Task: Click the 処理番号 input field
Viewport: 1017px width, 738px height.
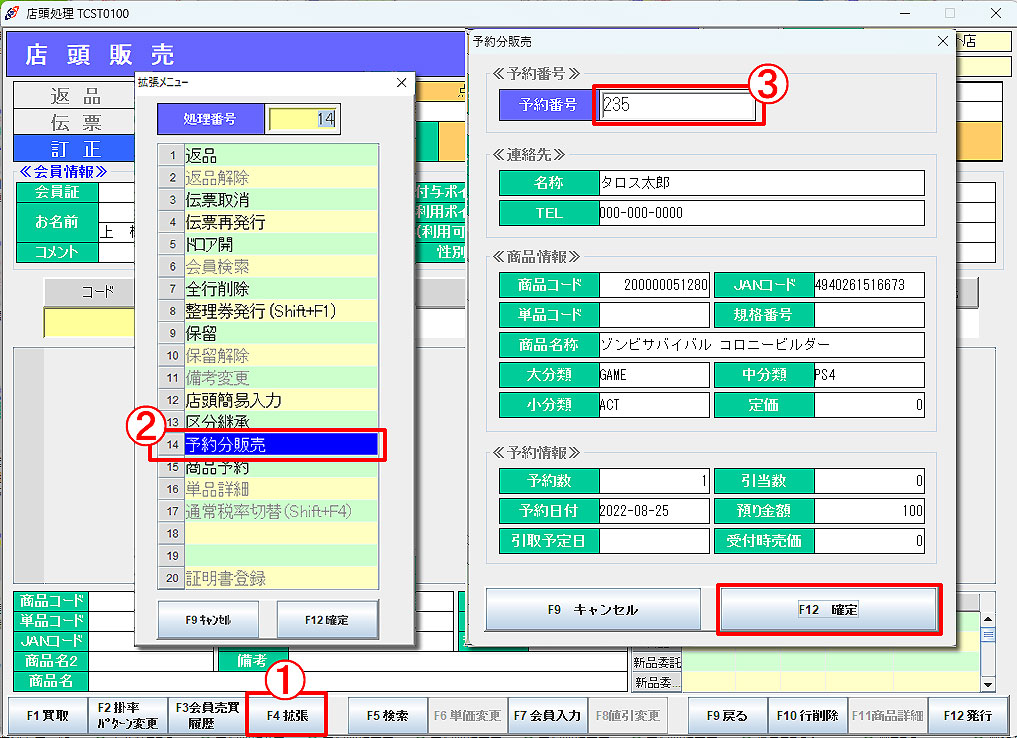Action: [x=304, y=119]
